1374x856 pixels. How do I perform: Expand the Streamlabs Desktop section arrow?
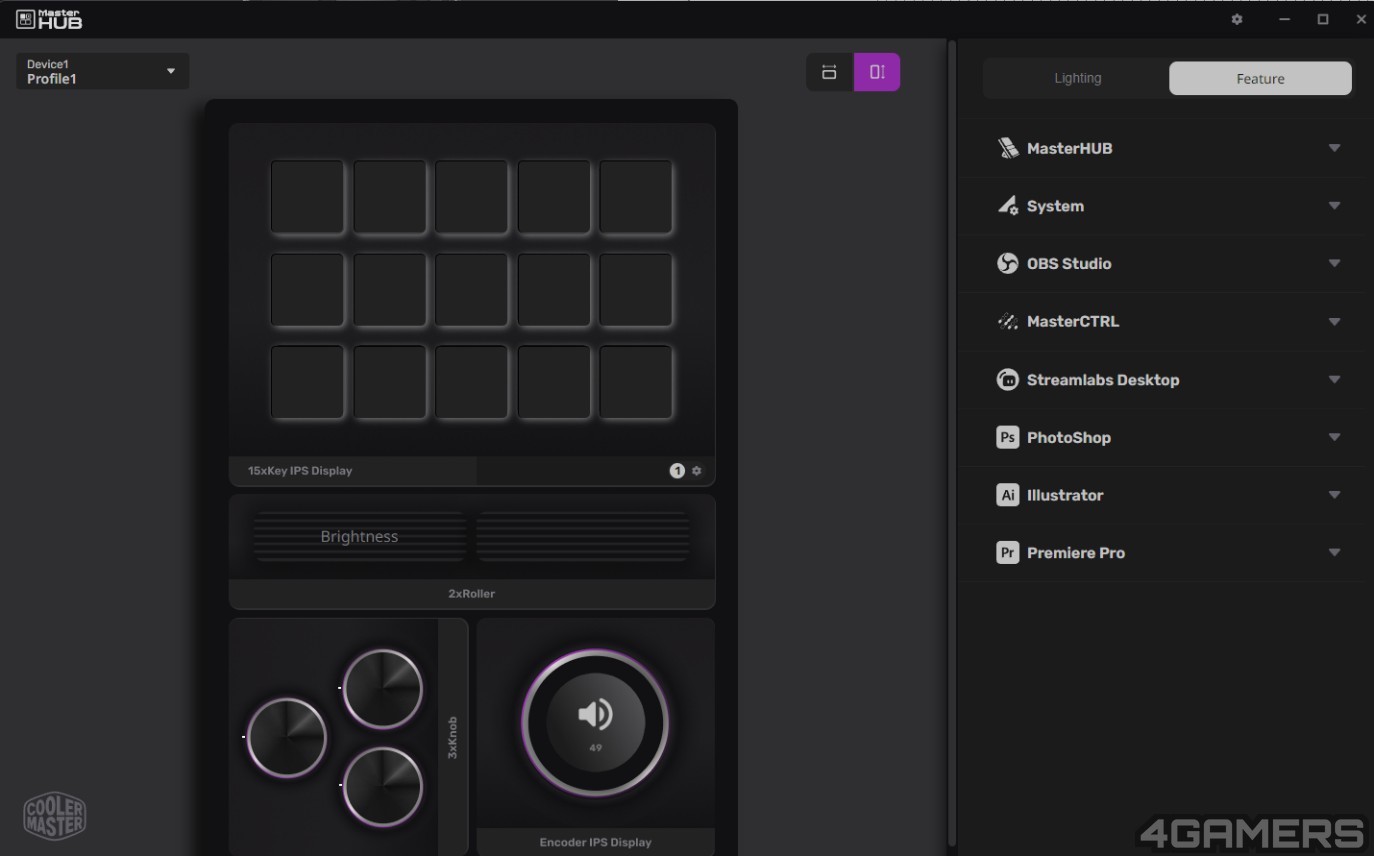[x=1334, y=379]
